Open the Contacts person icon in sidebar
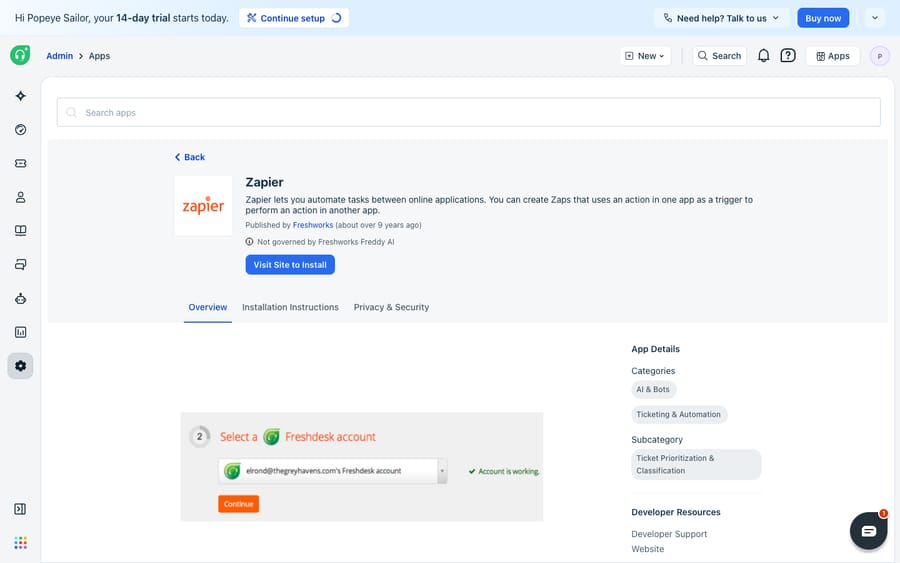The image size is (900, 563). click(x=21, y=197)
